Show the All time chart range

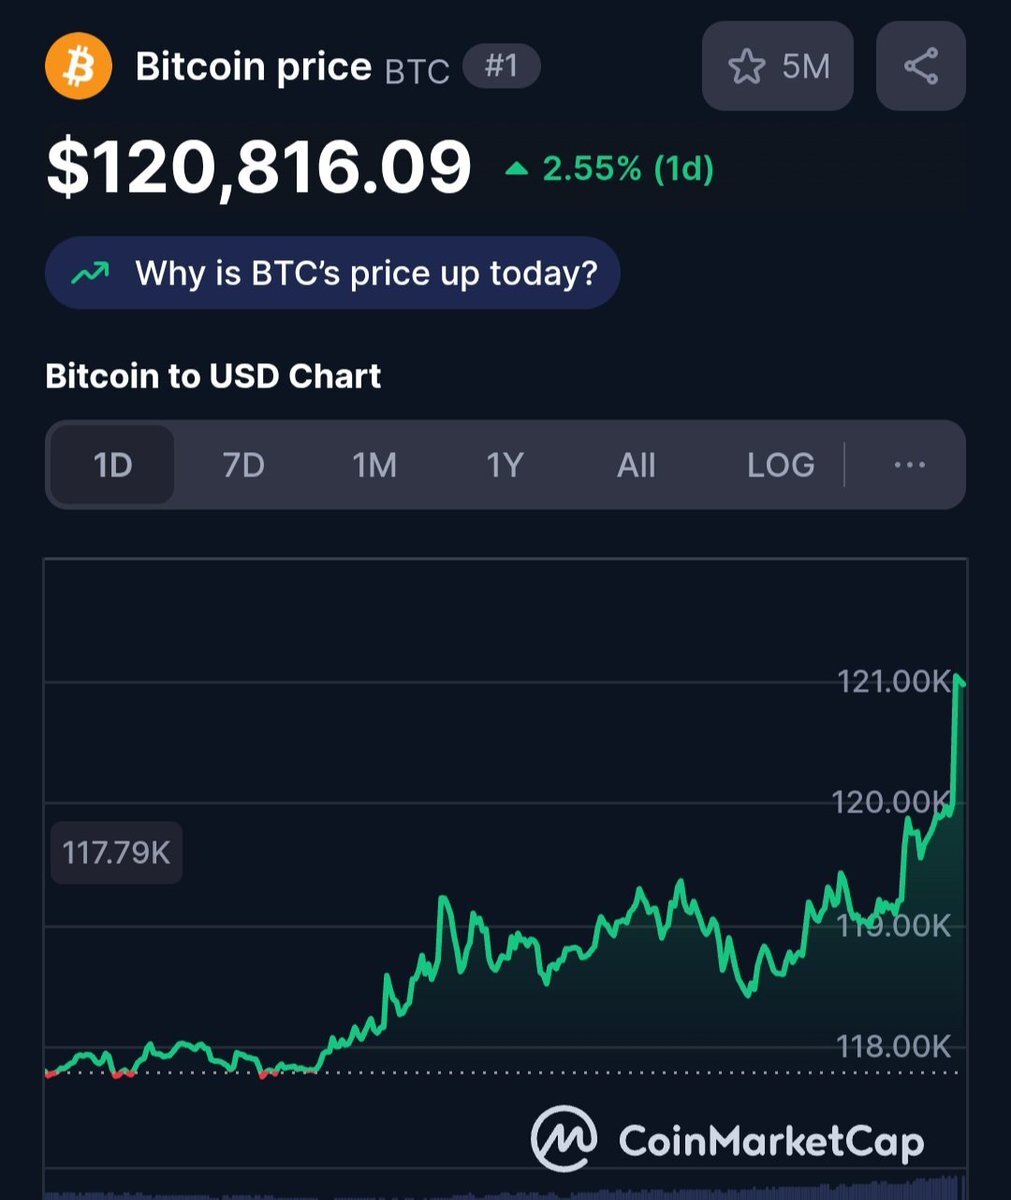pos(636,465)
